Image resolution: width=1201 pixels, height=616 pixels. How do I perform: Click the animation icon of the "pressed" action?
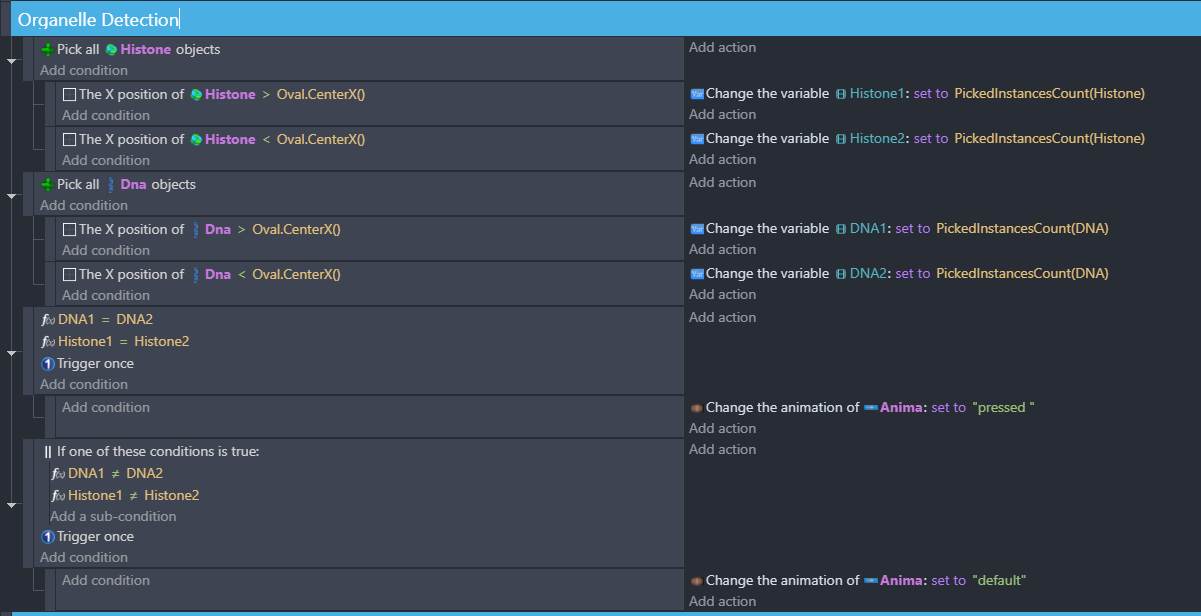(697, 407)
